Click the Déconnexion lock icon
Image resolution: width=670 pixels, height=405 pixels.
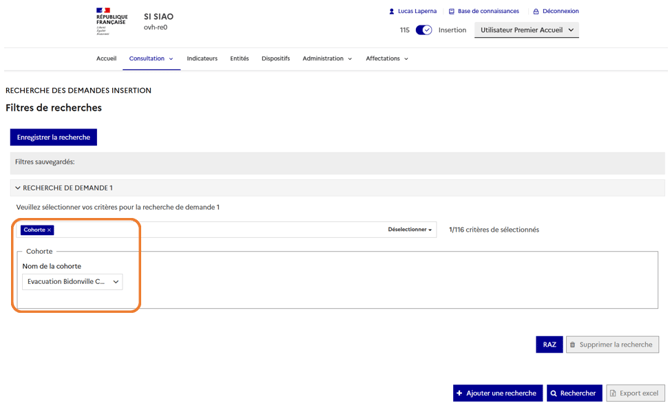click(x=536, y=12)
